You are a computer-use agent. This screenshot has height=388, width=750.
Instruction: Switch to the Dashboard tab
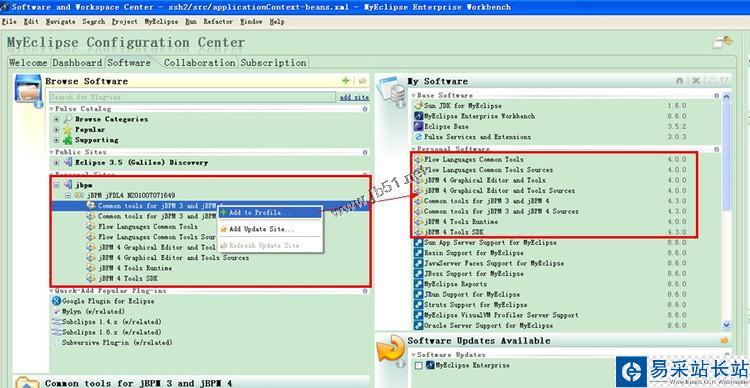77,63
